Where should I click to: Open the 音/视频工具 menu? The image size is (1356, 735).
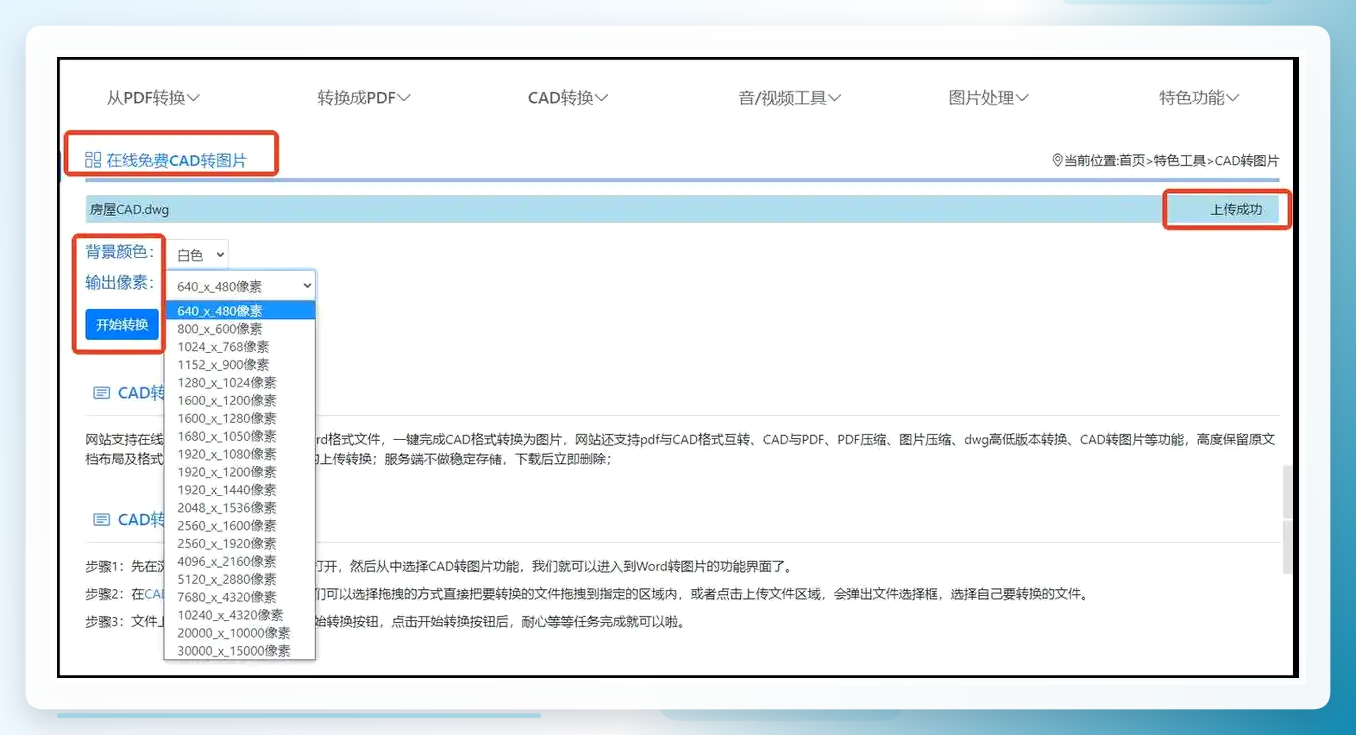pyautogui.click(x=789, y=98)
